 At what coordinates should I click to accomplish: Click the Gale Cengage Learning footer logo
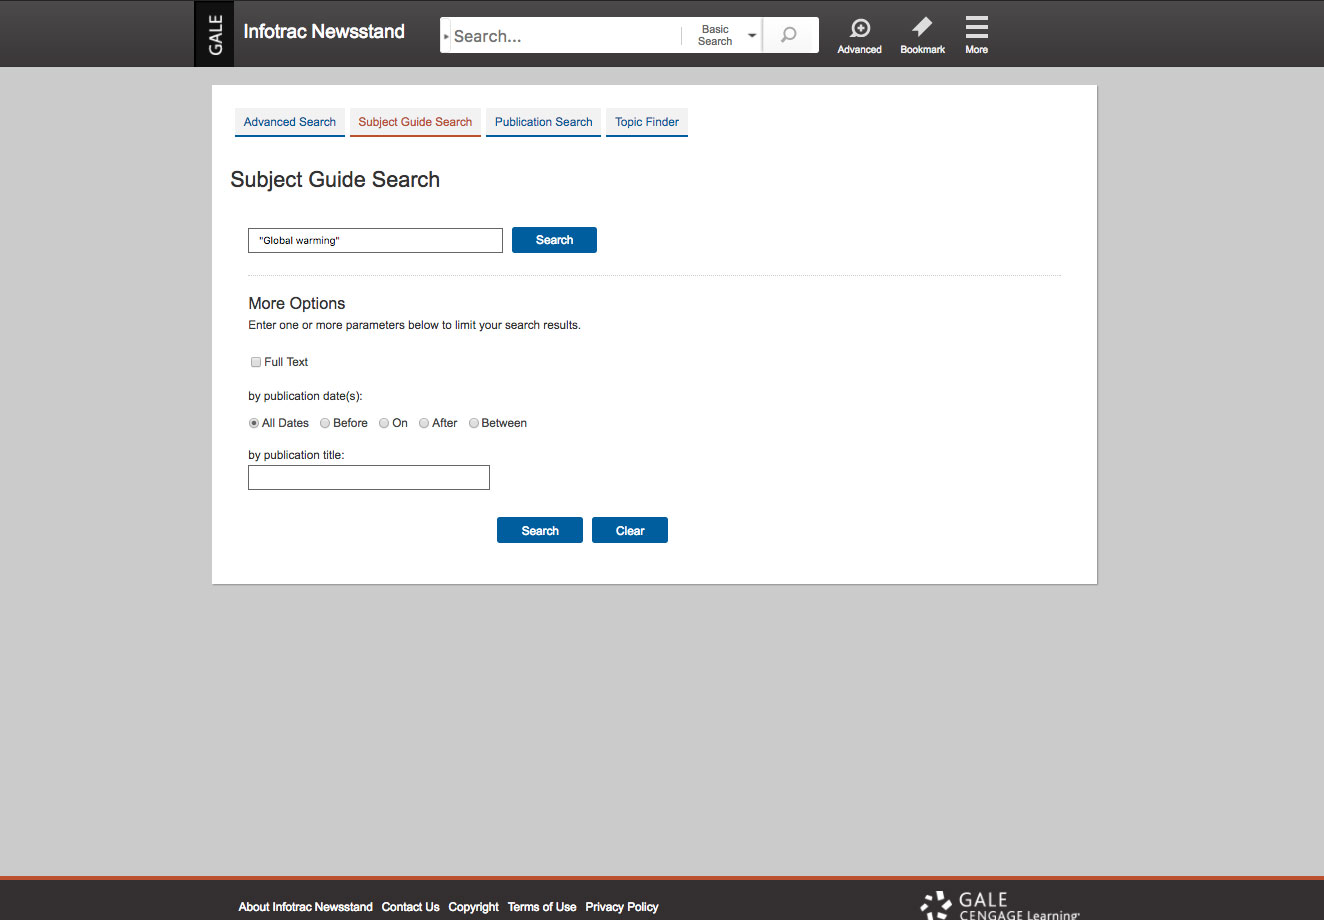pyautogui.click(x=1000, y=905)
